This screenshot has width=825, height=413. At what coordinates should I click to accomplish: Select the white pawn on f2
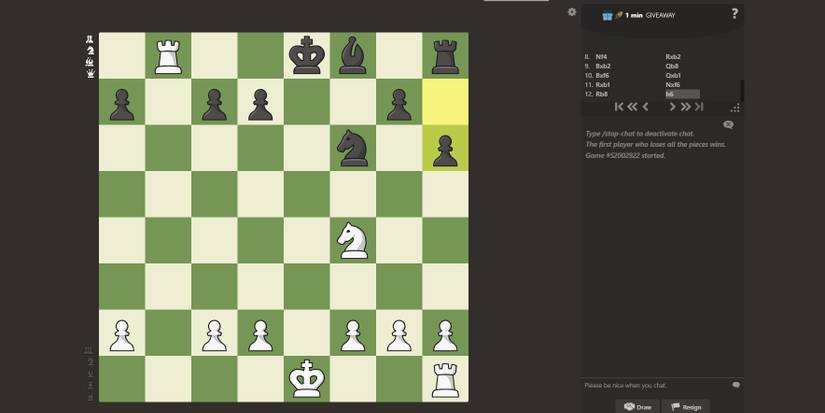point(353,335)
